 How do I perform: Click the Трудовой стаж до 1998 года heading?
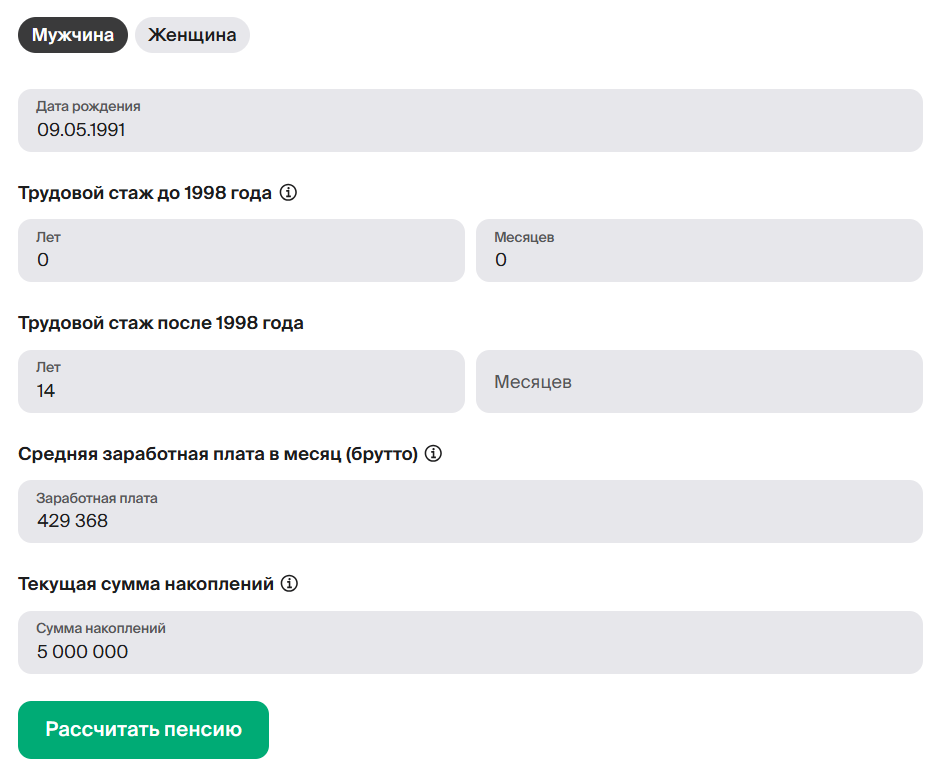pyautogui.click(x=145, y=193)
